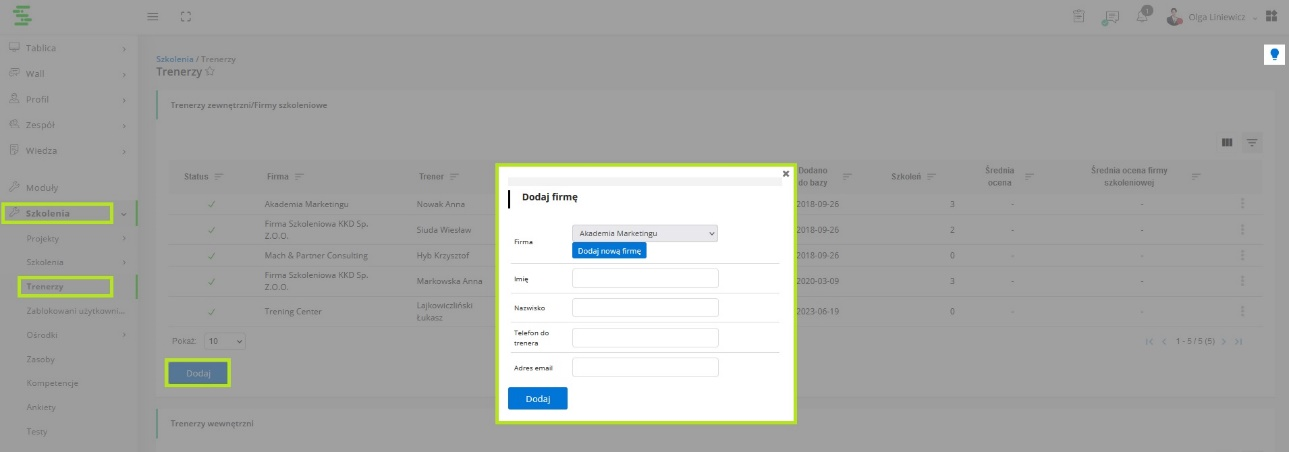Select Kompetencje in the sidebar menu
Viewport: 1289px width, 452px height.
click(x=53, y=383)
